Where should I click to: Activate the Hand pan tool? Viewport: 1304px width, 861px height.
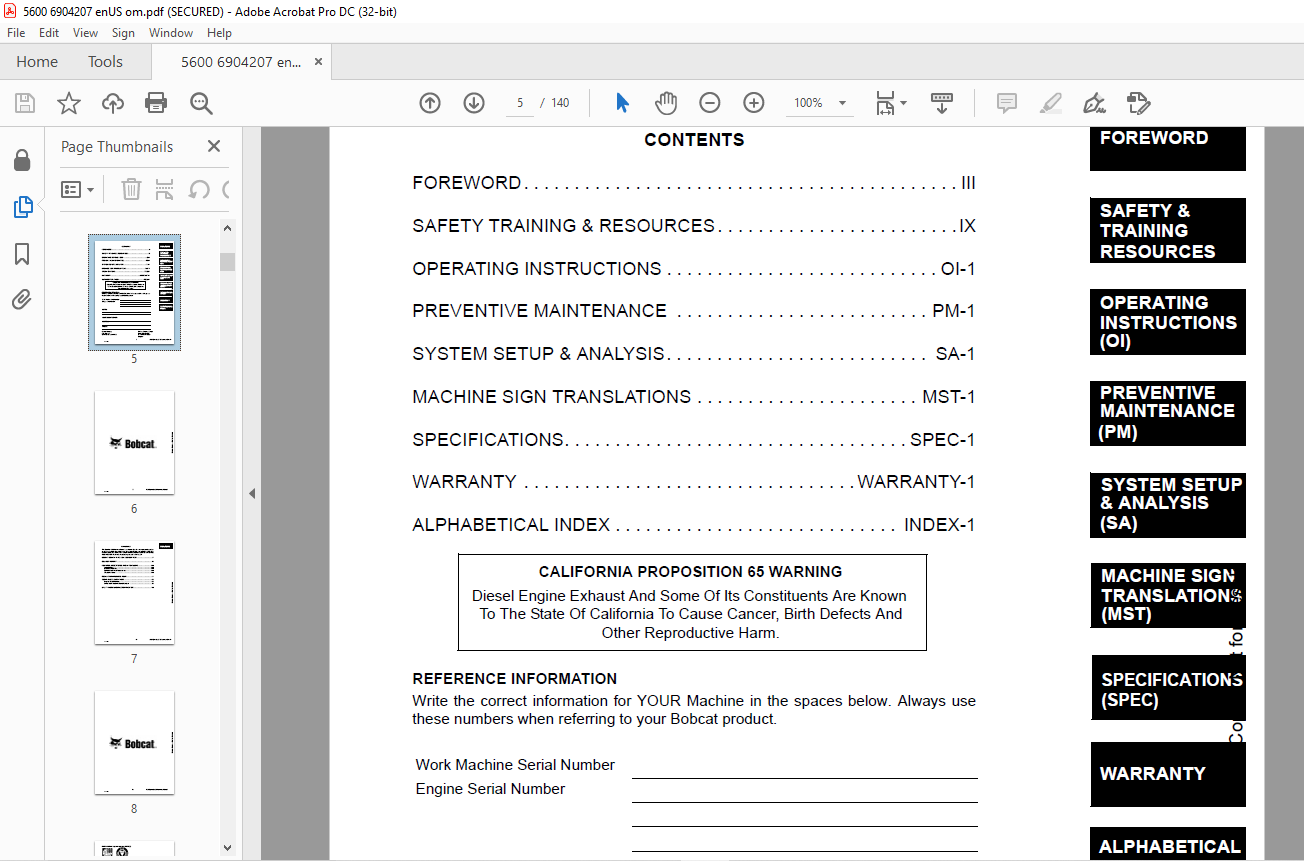point(666,103)
